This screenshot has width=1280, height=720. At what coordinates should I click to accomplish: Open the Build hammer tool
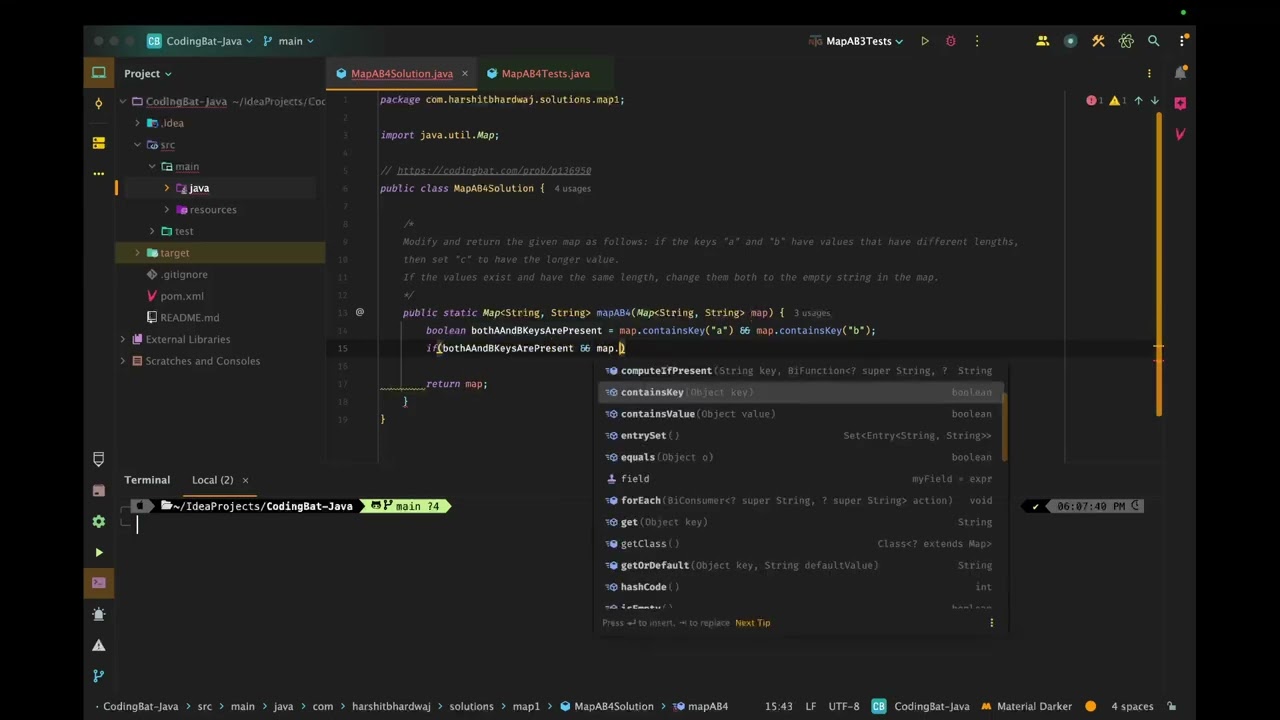[x=1098, y=41]
